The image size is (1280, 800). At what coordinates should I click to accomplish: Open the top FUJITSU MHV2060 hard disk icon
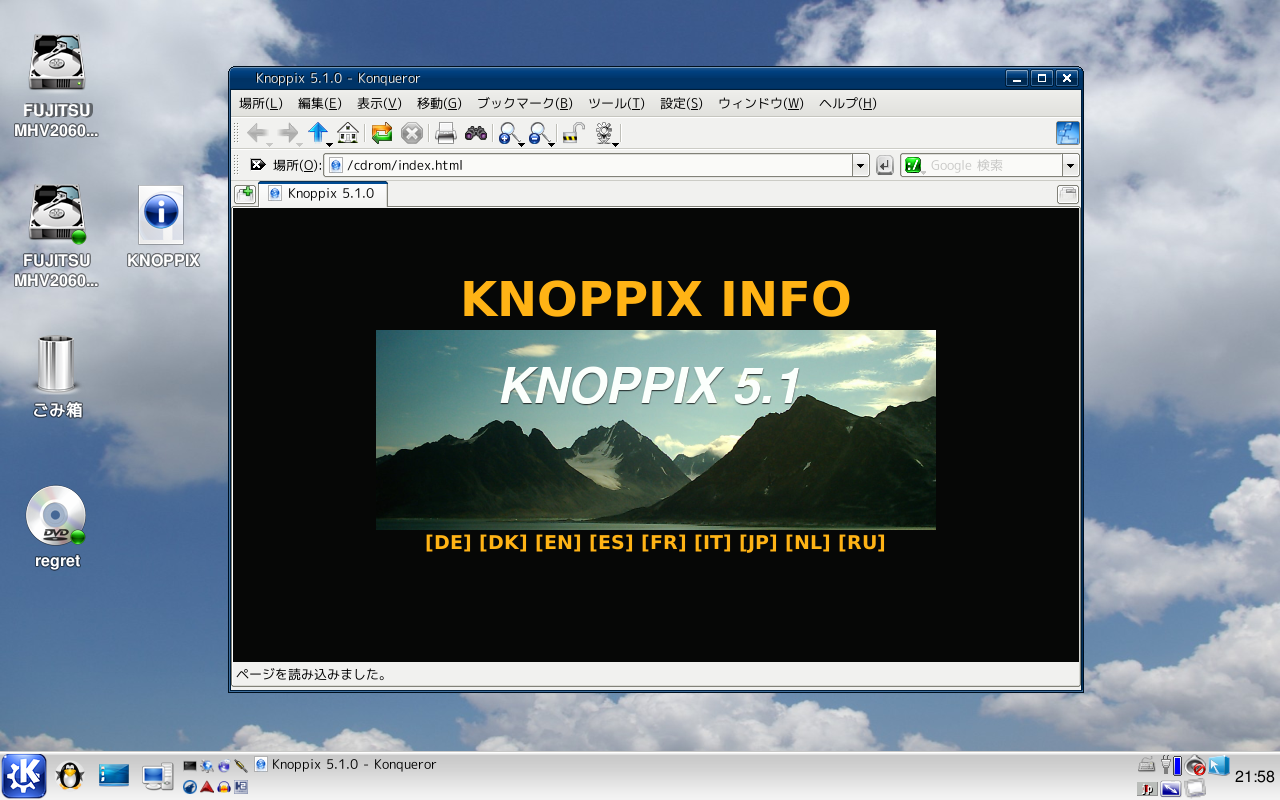(57, 87)
